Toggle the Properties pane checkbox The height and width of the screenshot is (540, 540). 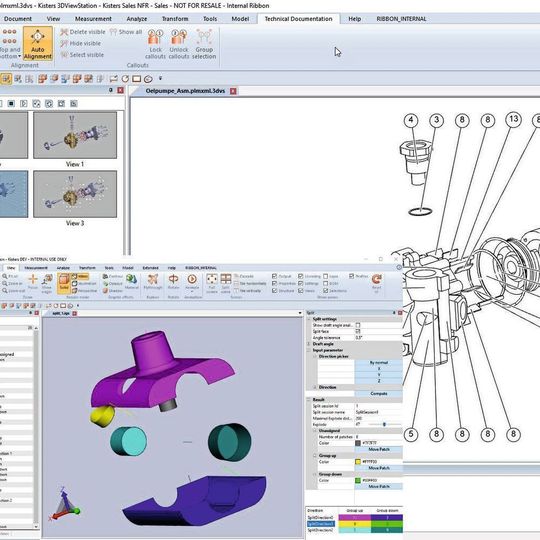[274, 283]
